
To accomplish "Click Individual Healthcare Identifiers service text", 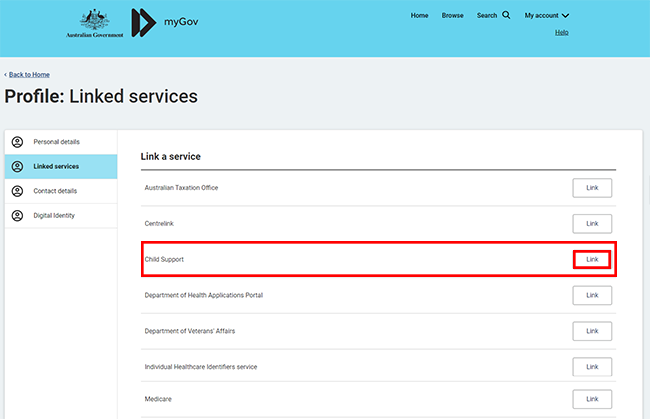I will (x=201, y=367).
